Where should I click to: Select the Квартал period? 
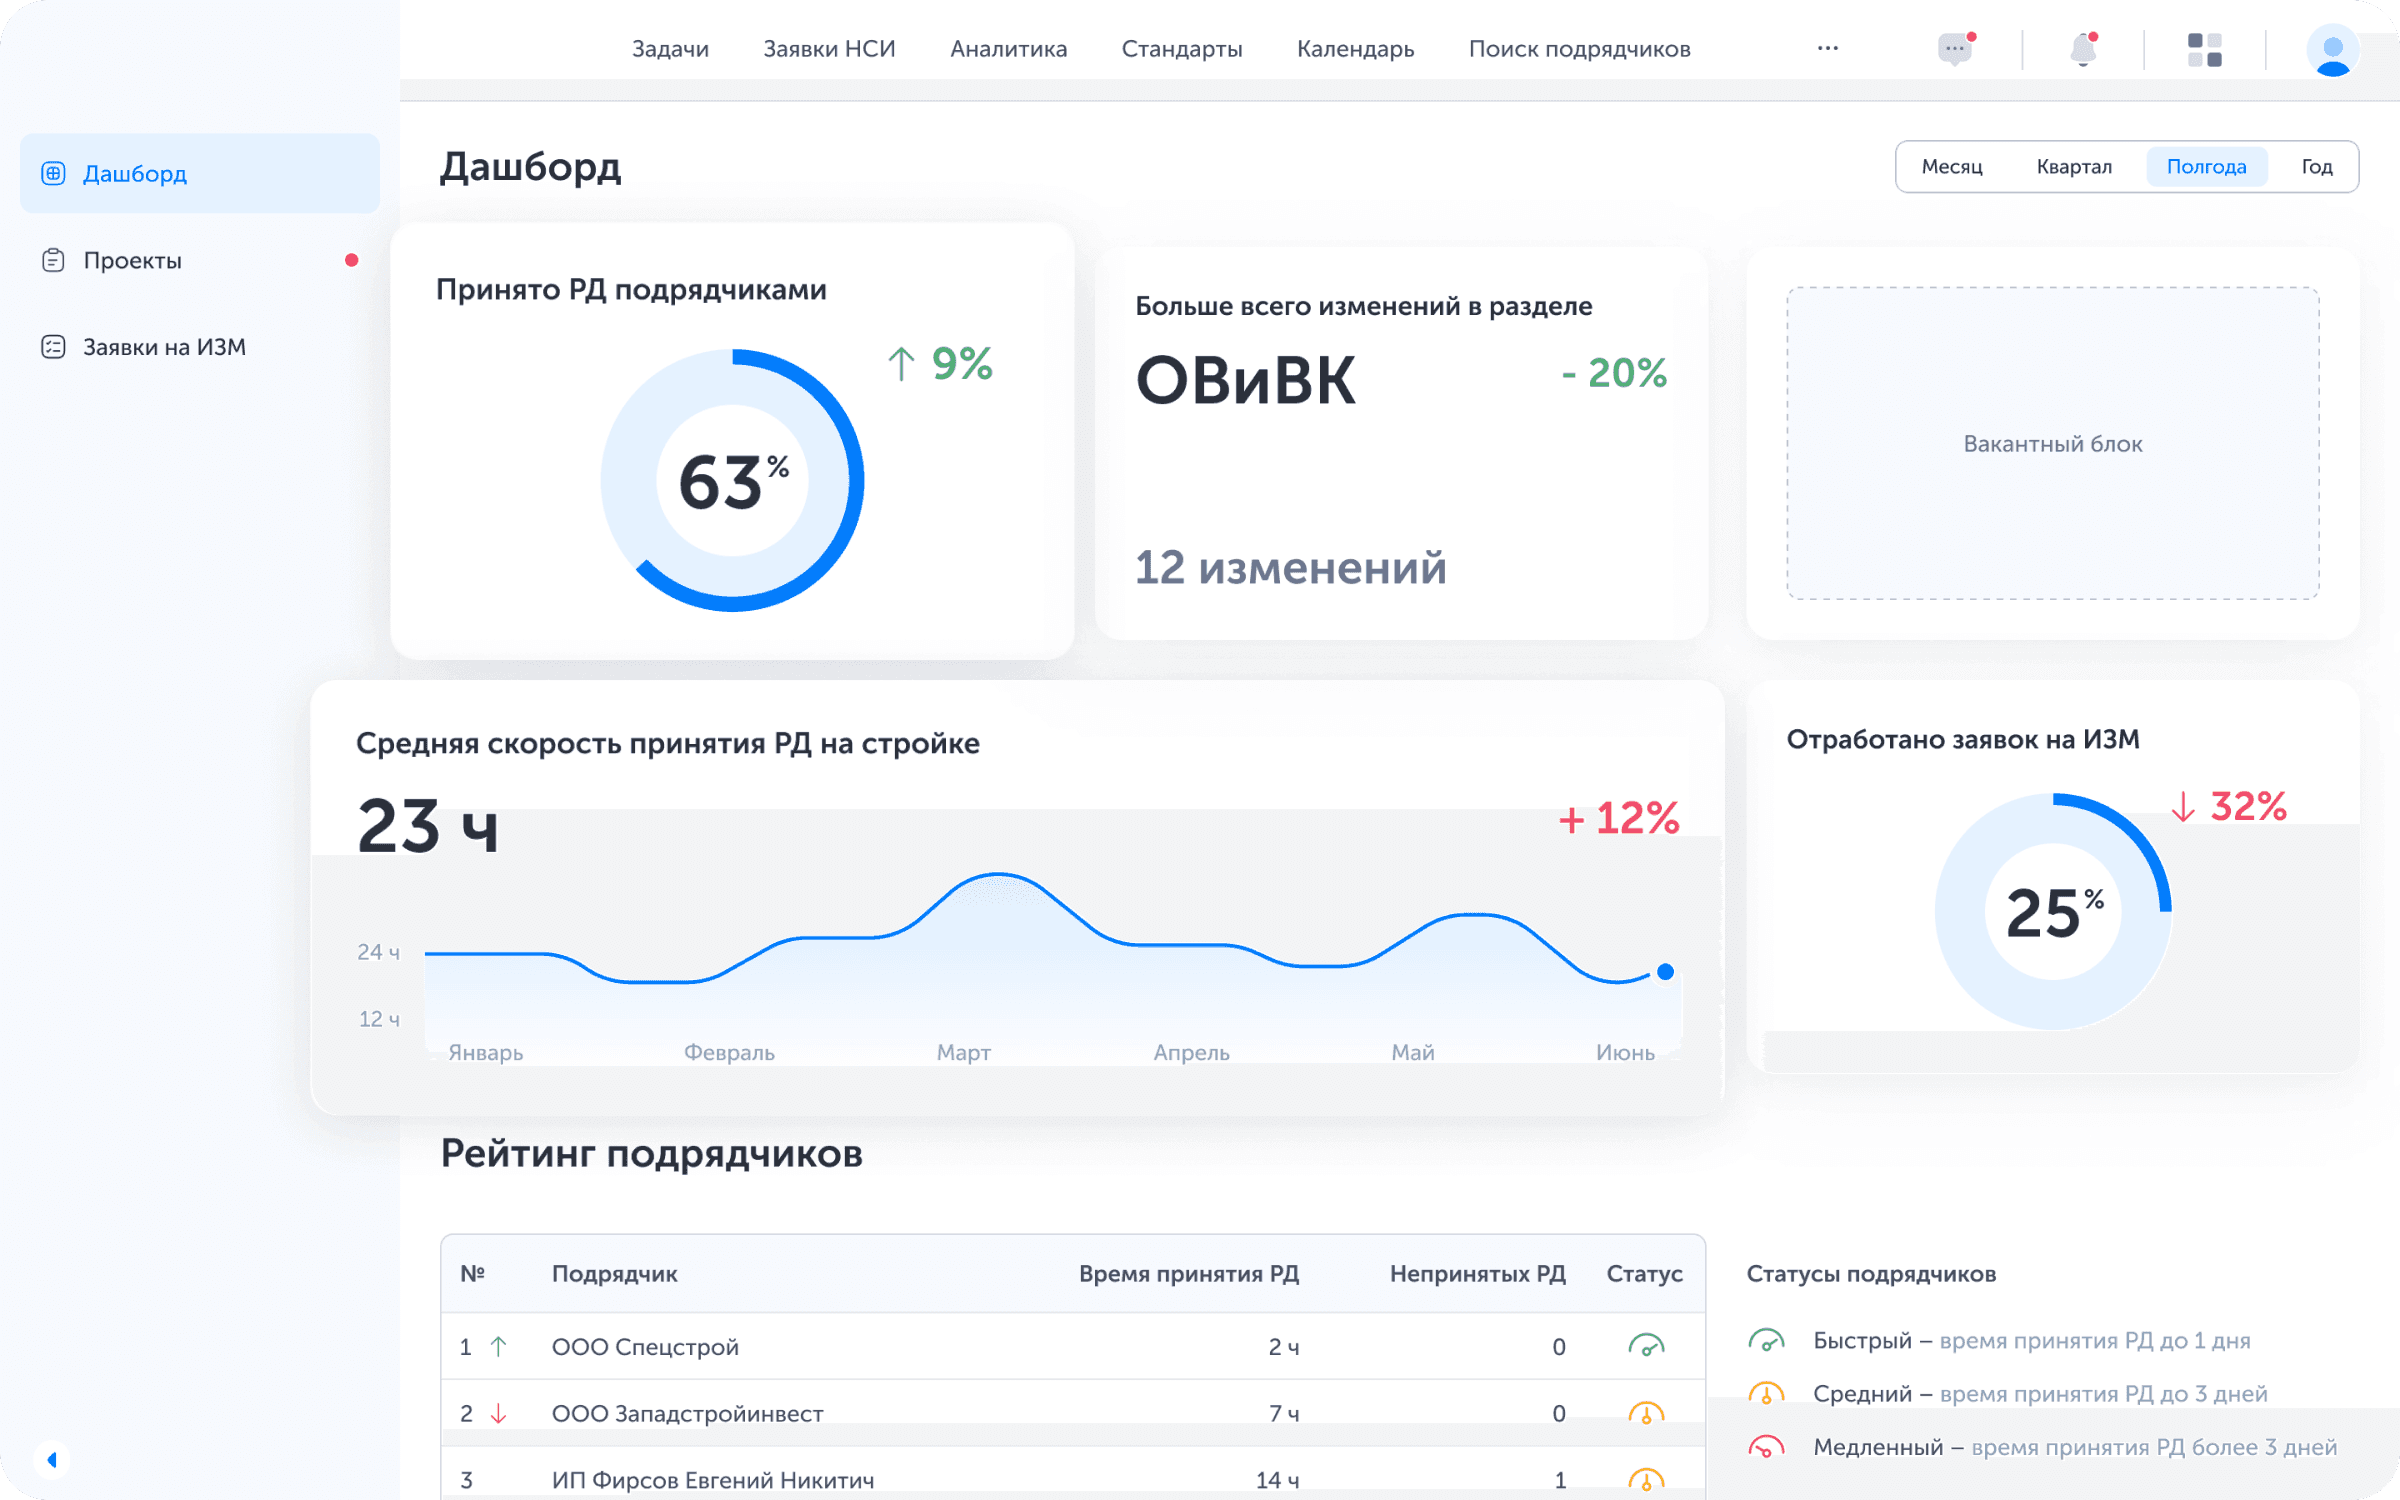tap(2074, 166)
